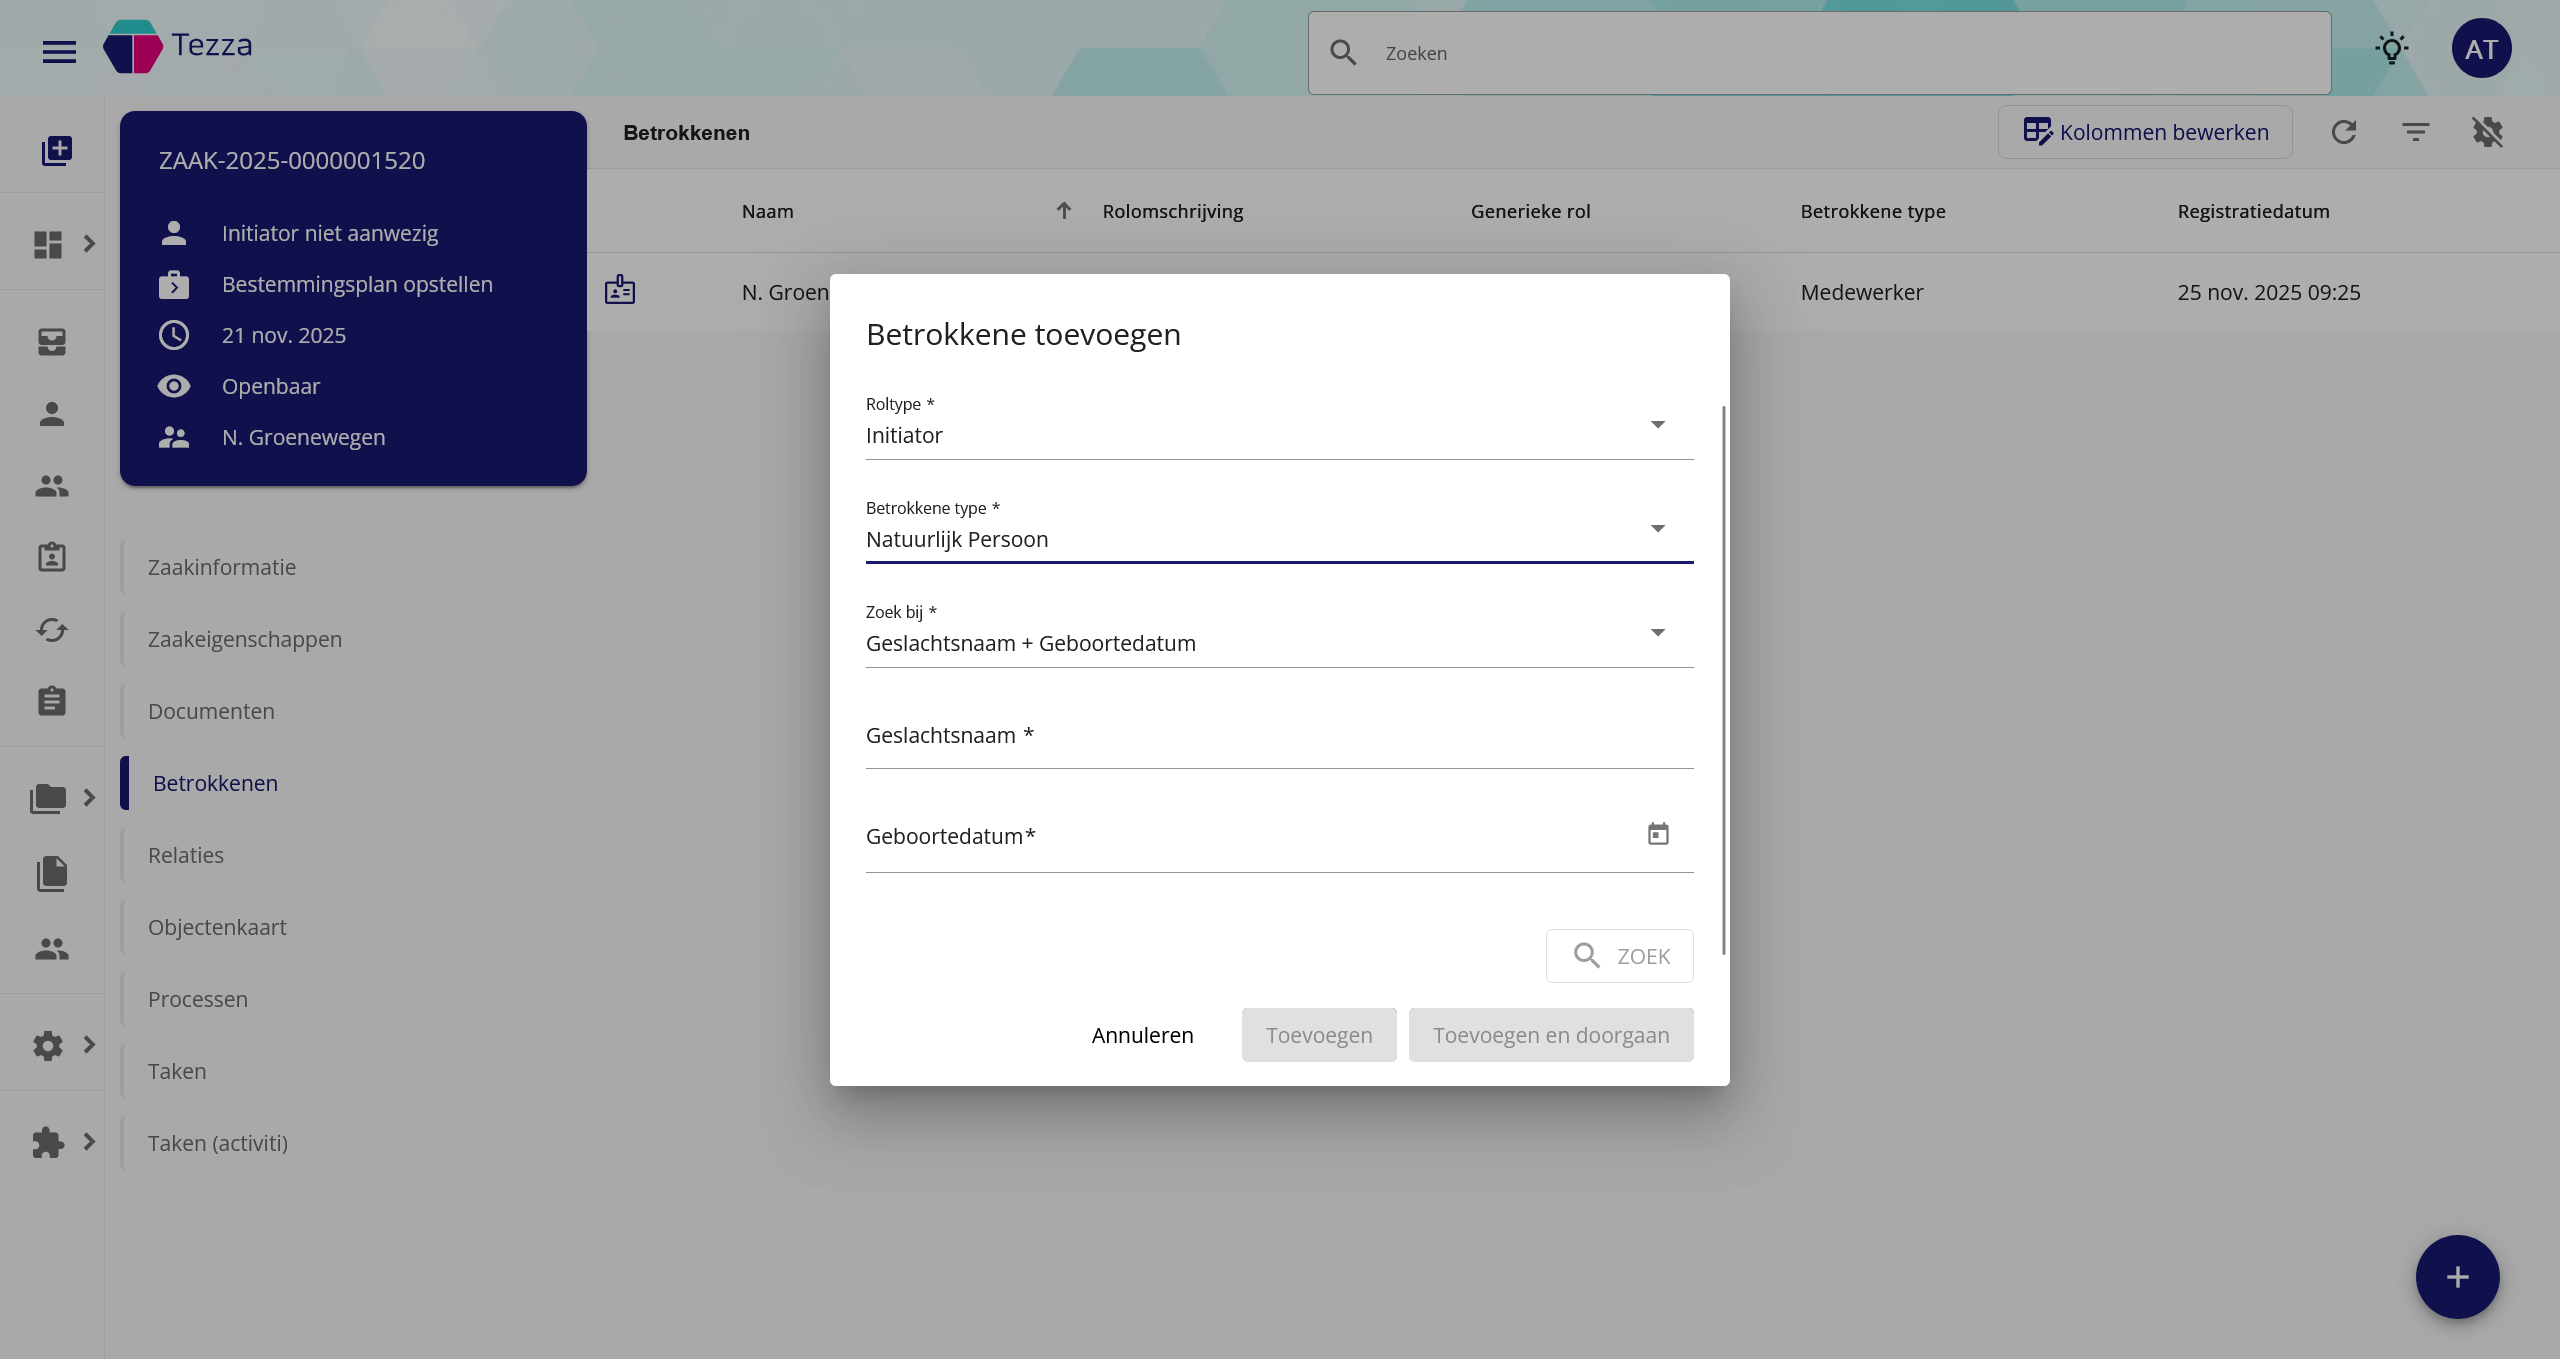This screenshot has width=2560, height=1359.
Task: Click the inbox tray icon in sidebar
Action: point(52,342)
